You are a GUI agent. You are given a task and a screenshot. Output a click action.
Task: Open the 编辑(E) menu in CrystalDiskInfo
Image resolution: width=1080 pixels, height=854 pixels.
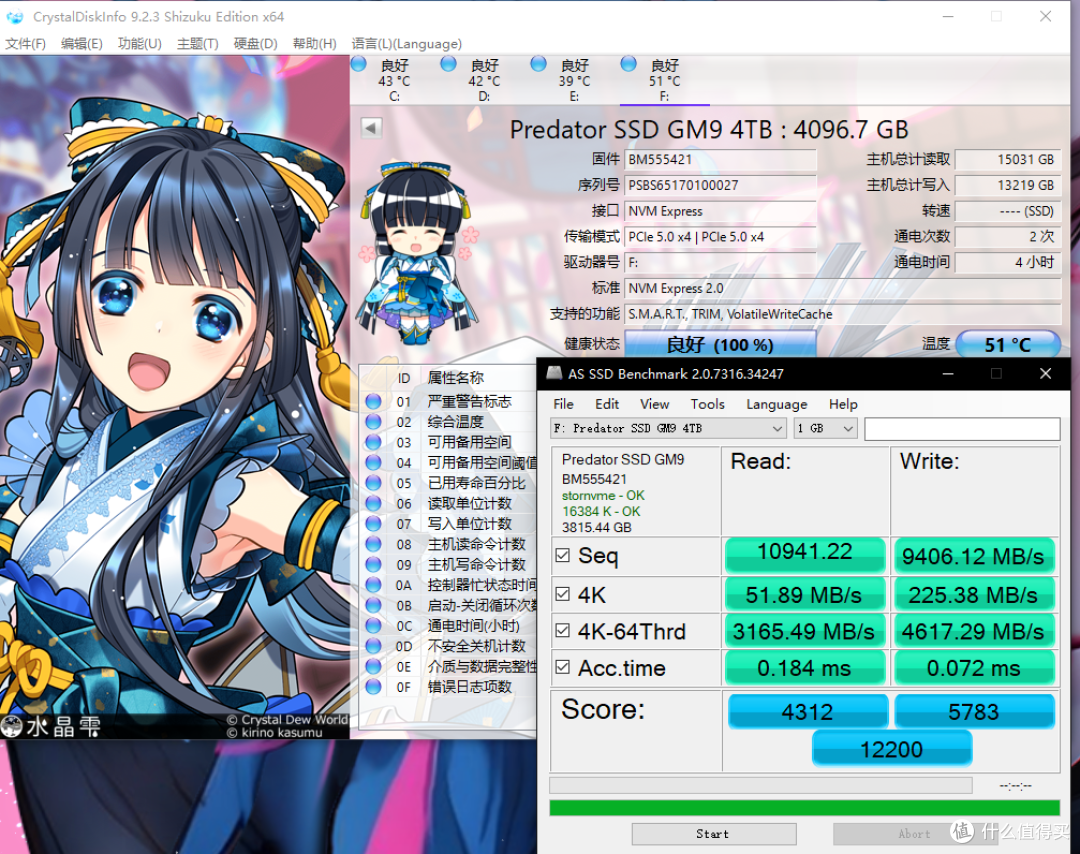pos(81,43)
